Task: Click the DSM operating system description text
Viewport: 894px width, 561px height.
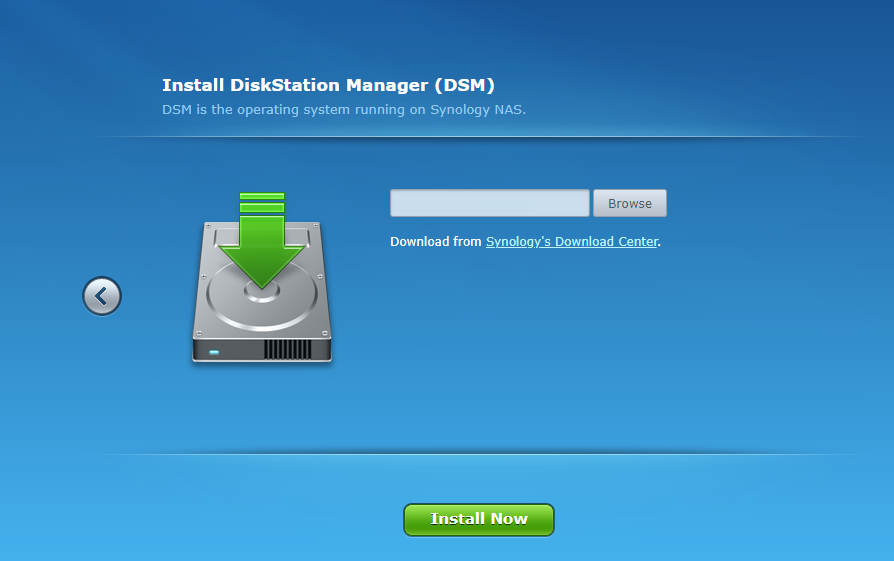Action: point(344,109)
